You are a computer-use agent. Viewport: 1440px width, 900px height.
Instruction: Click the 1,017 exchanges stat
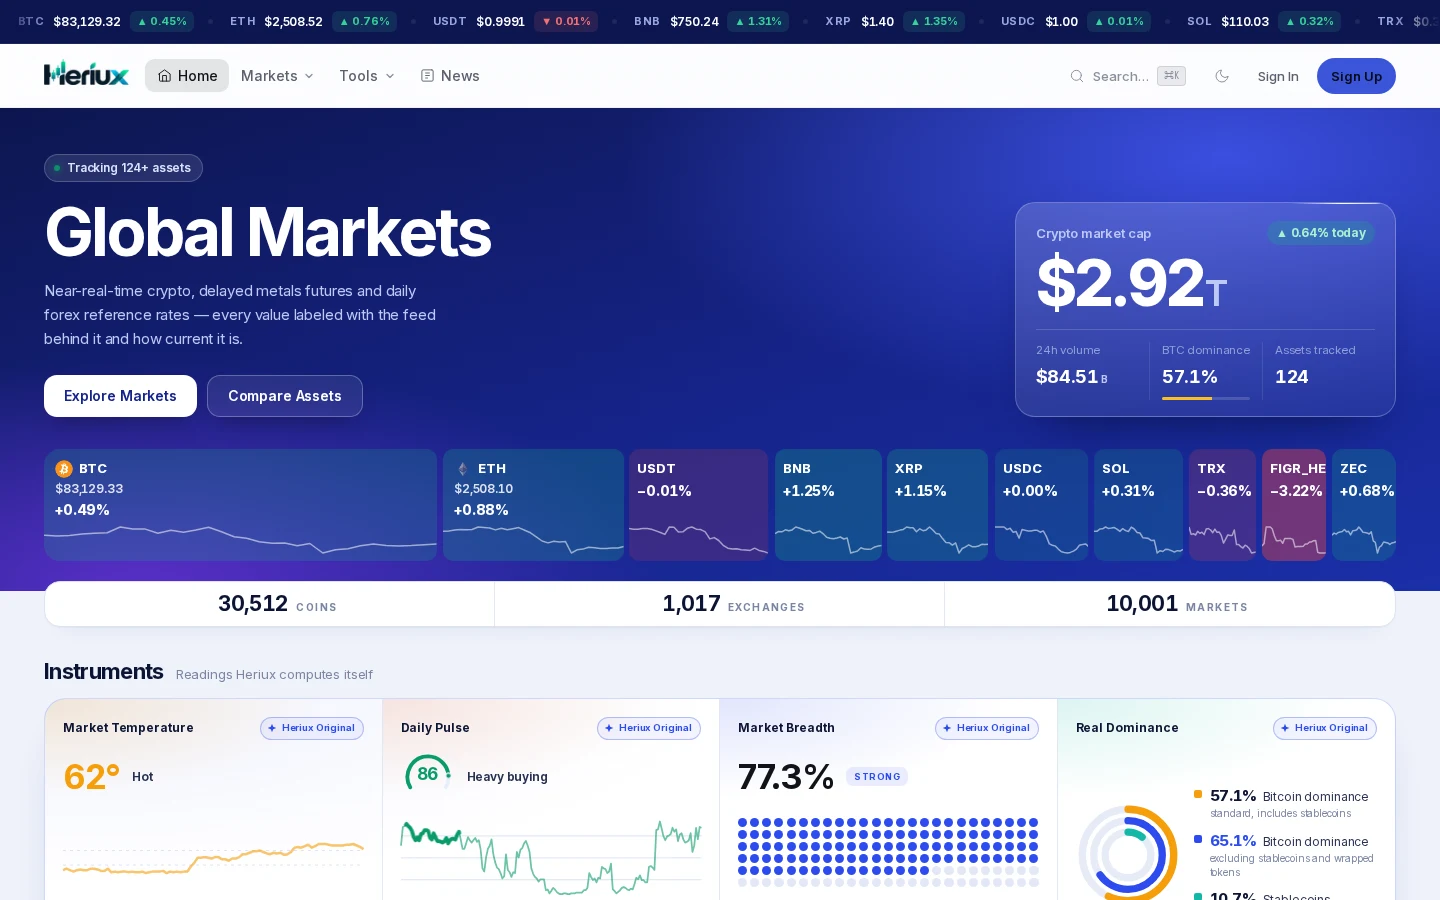720,604
